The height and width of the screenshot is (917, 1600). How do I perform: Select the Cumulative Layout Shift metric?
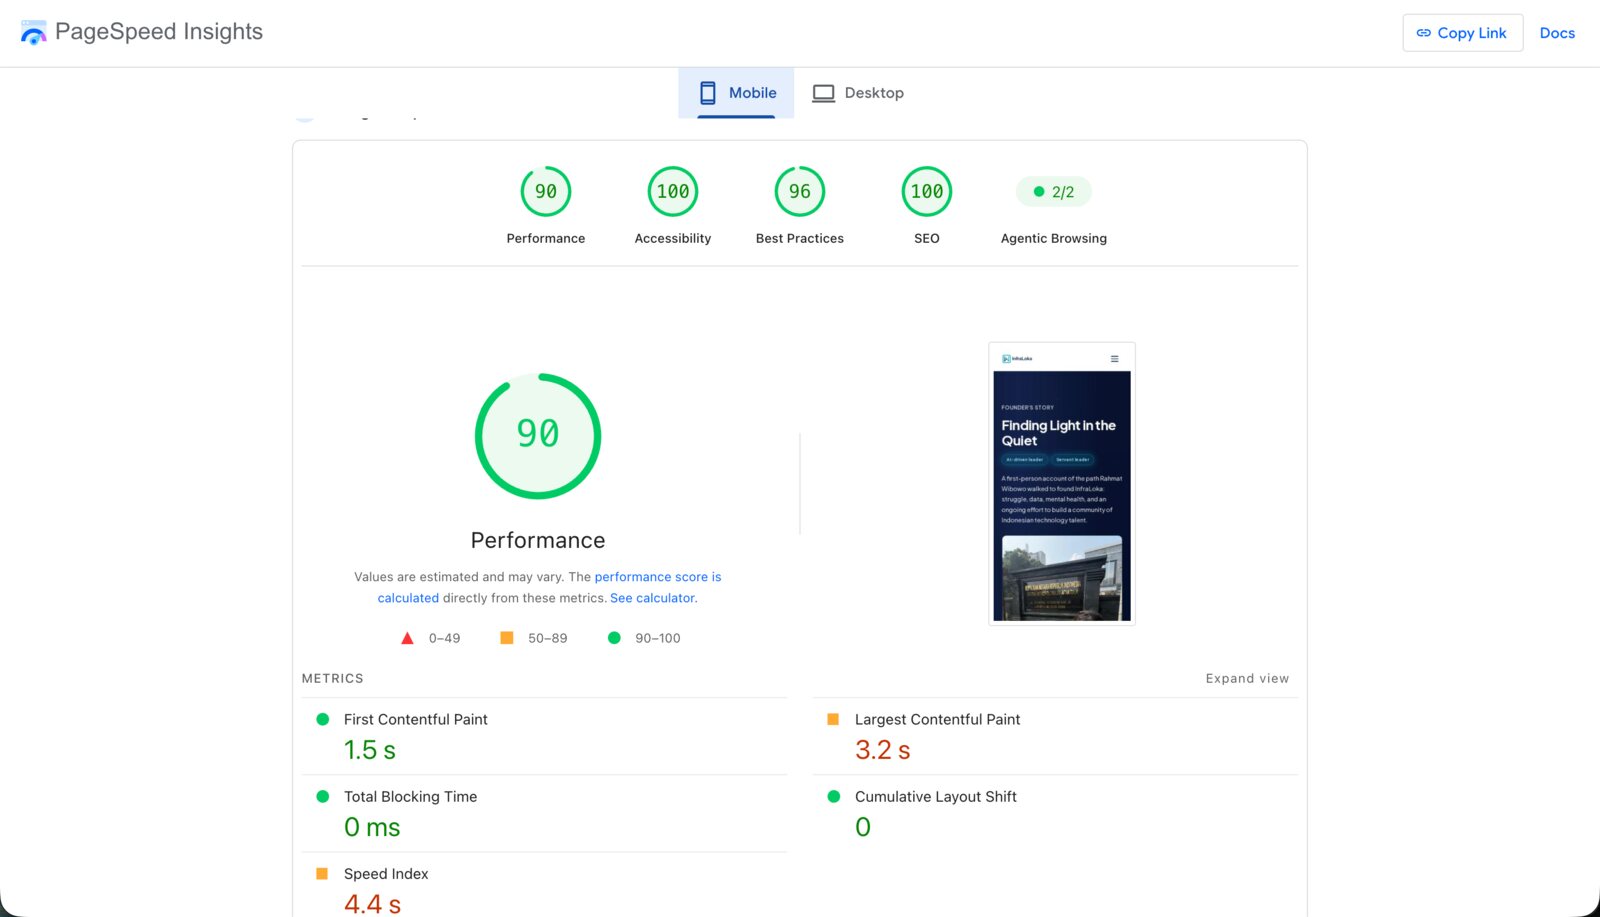click(x=936, y=796)
